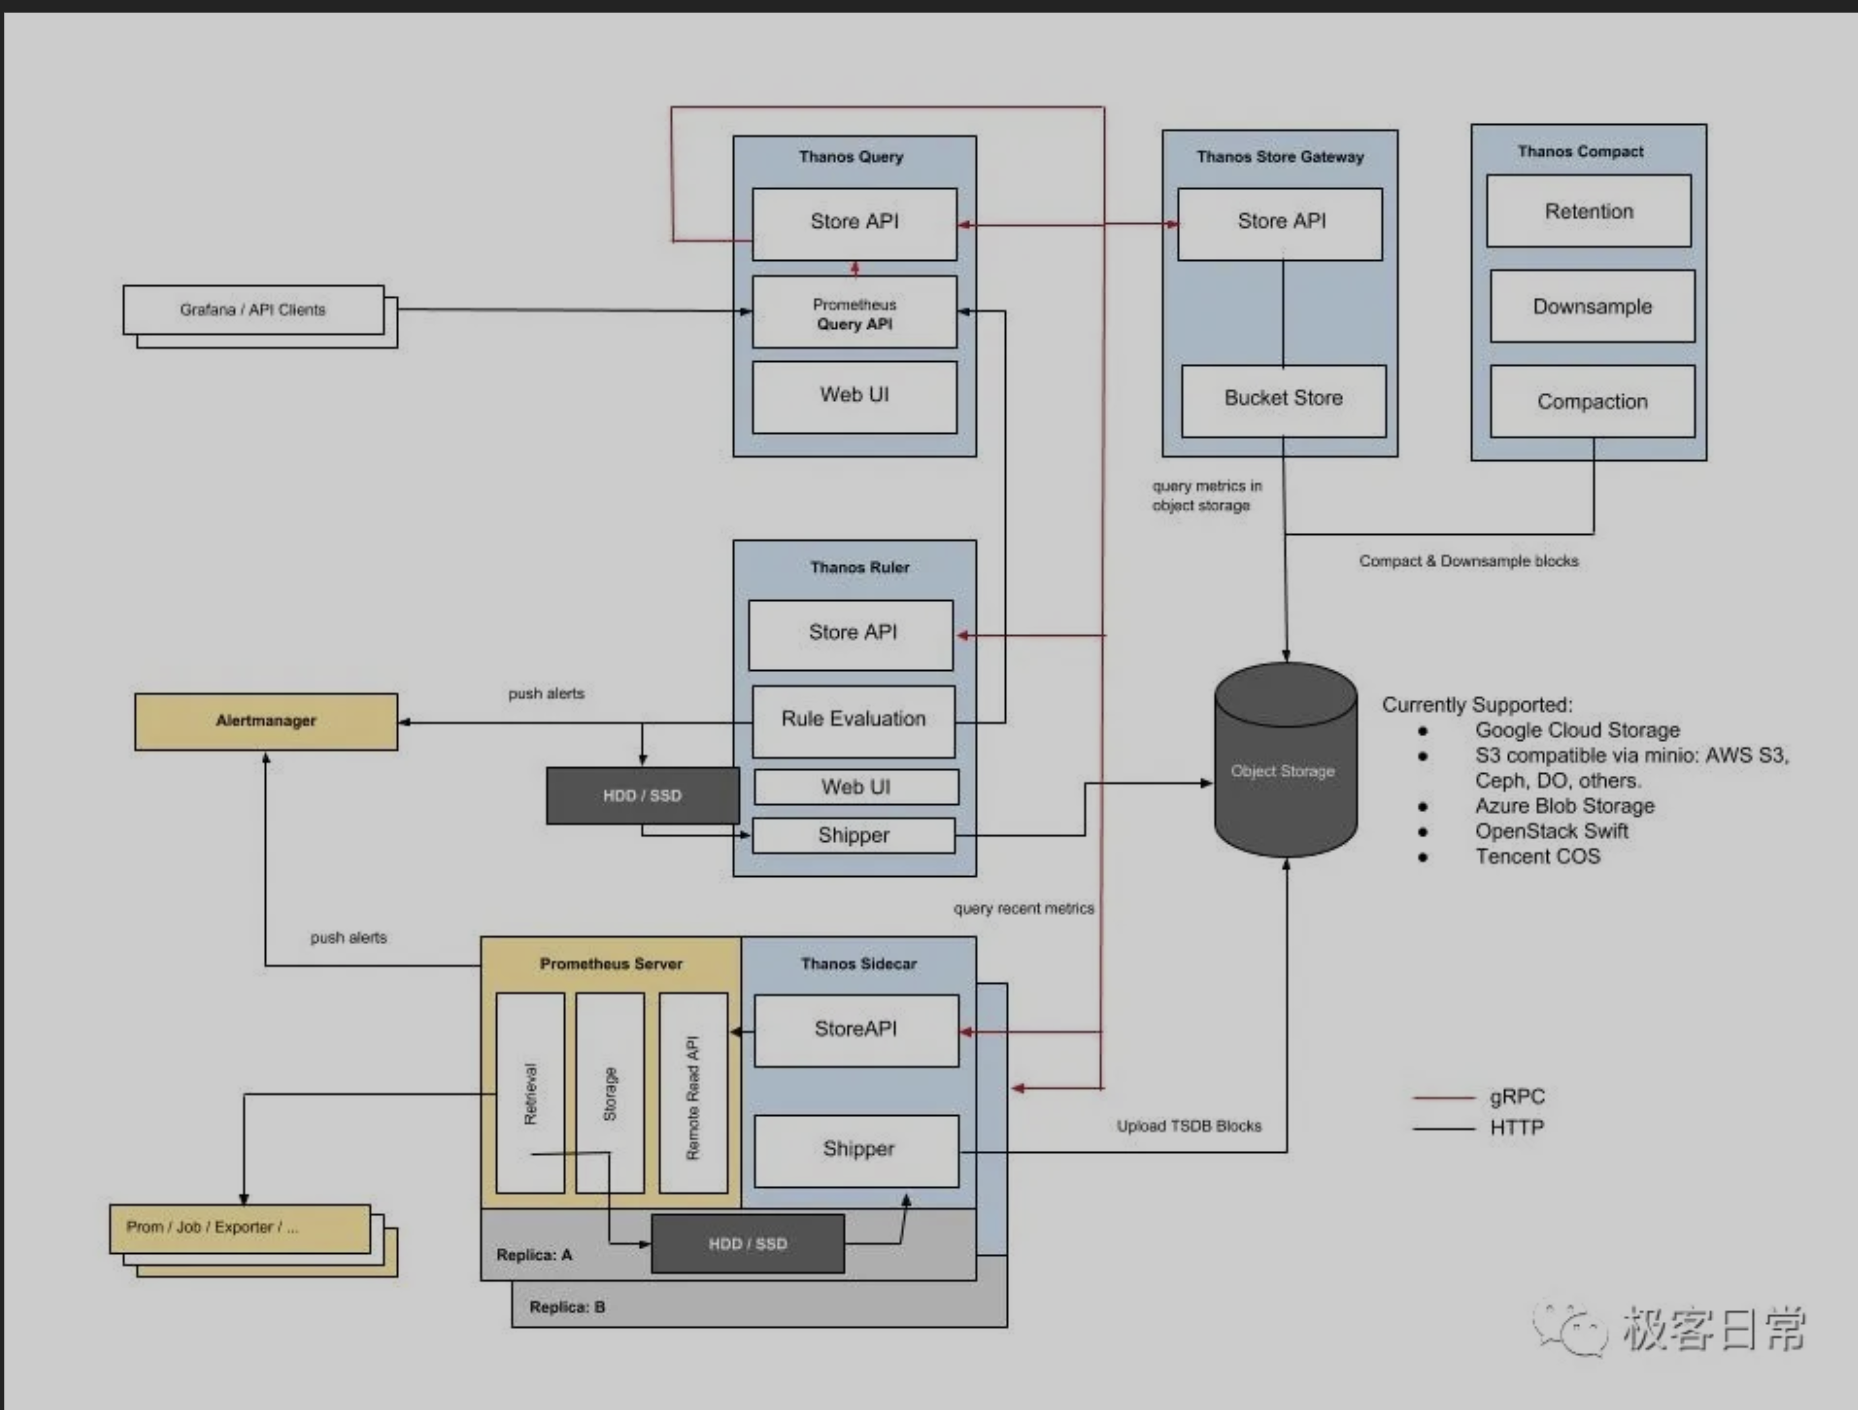Select Shipper box in Thanos Ruler
This screenshot has width=1858, height=1410.
[854, 835]
